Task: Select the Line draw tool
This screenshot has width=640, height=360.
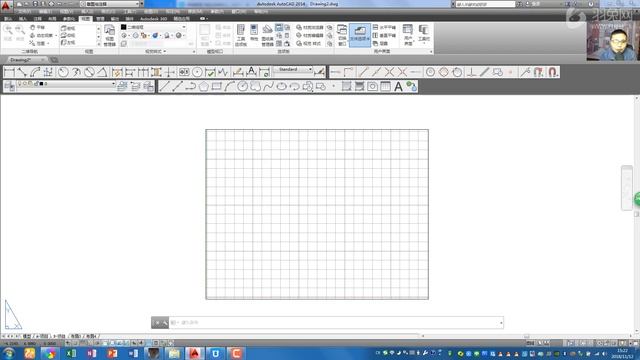Action: point(164,87)
